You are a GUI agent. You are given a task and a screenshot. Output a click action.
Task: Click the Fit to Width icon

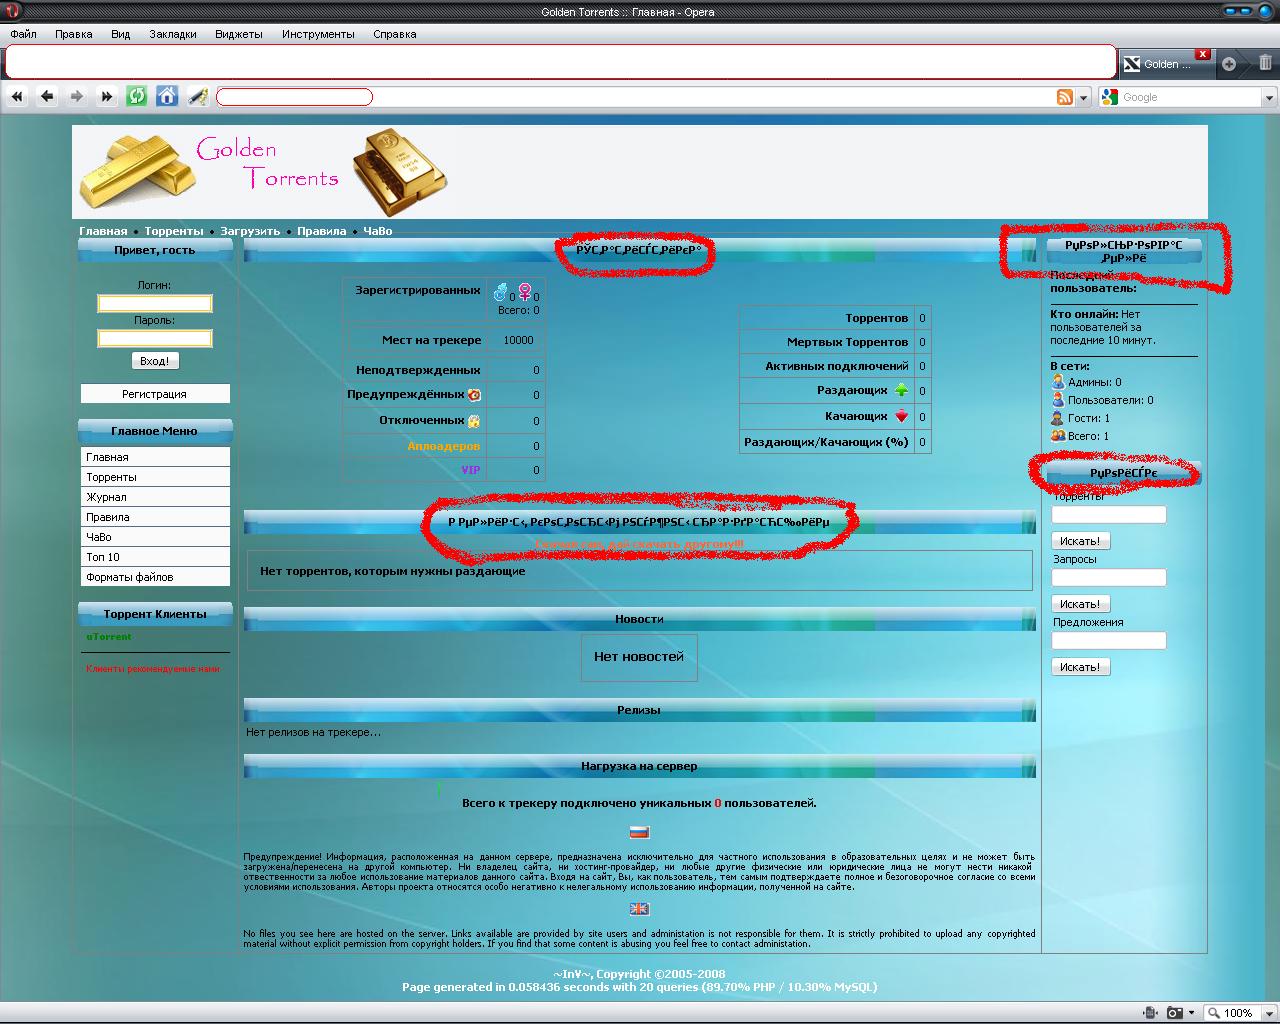pos(1151,1012)
